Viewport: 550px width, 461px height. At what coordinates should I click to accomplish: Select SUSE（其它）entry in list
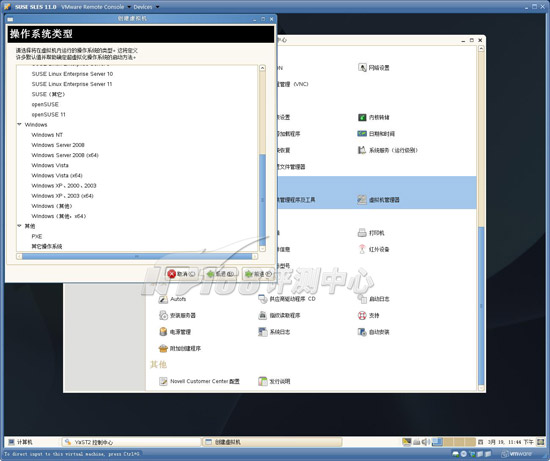point(48,94)
